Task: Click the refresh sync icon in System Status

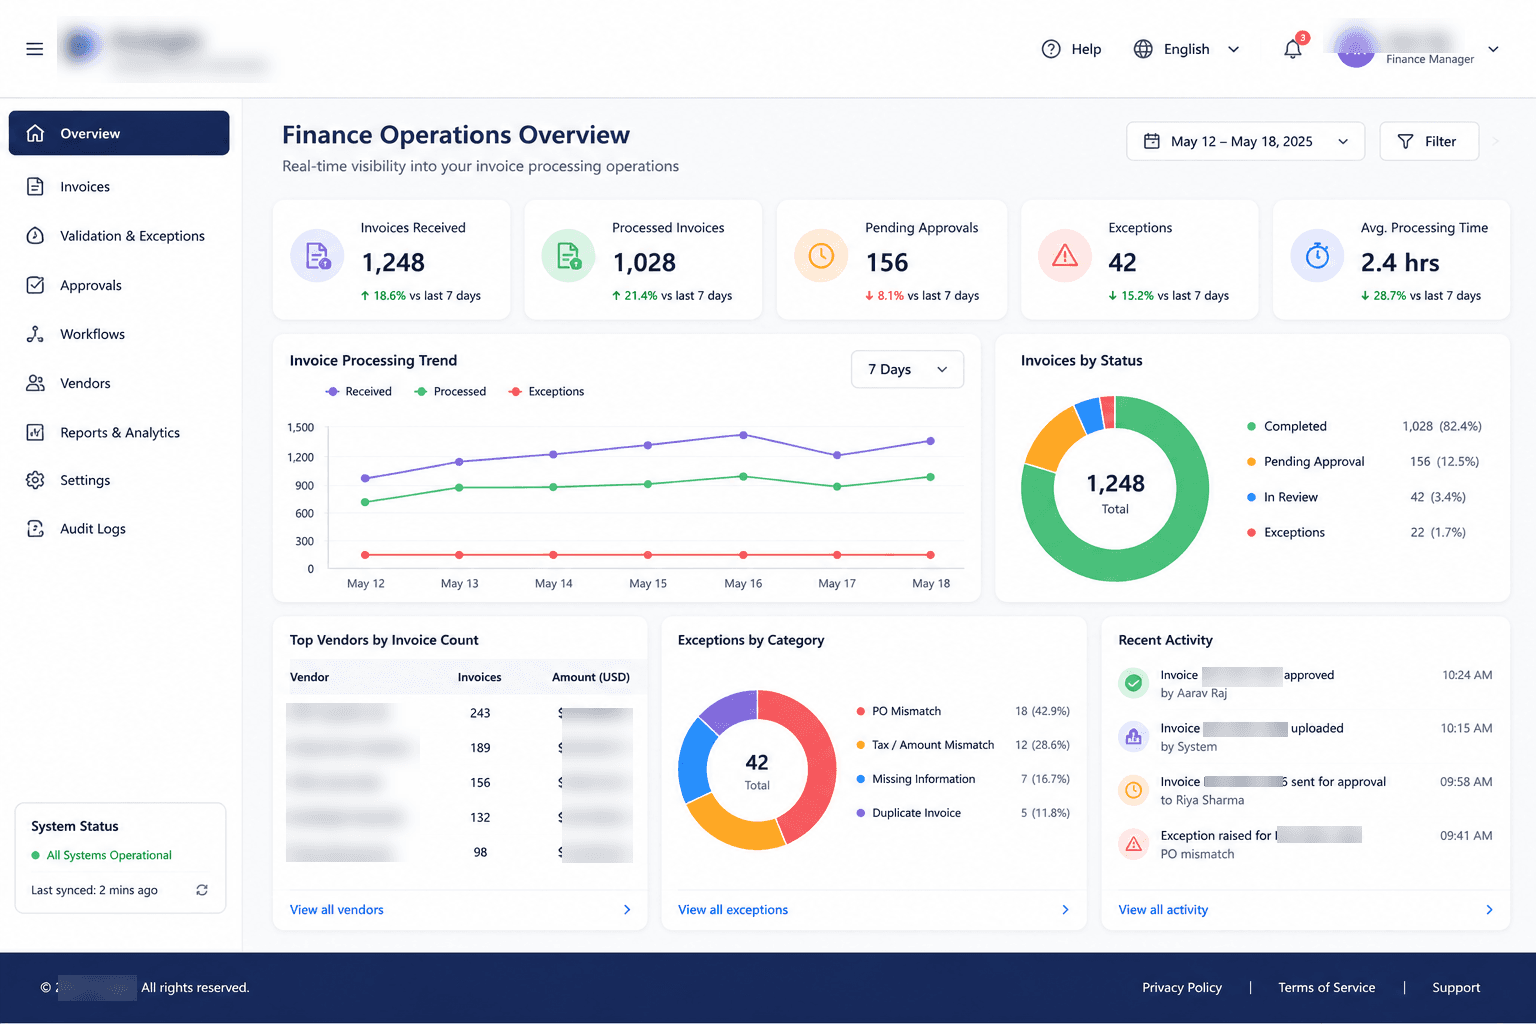Action: click(x=202, y=890)
